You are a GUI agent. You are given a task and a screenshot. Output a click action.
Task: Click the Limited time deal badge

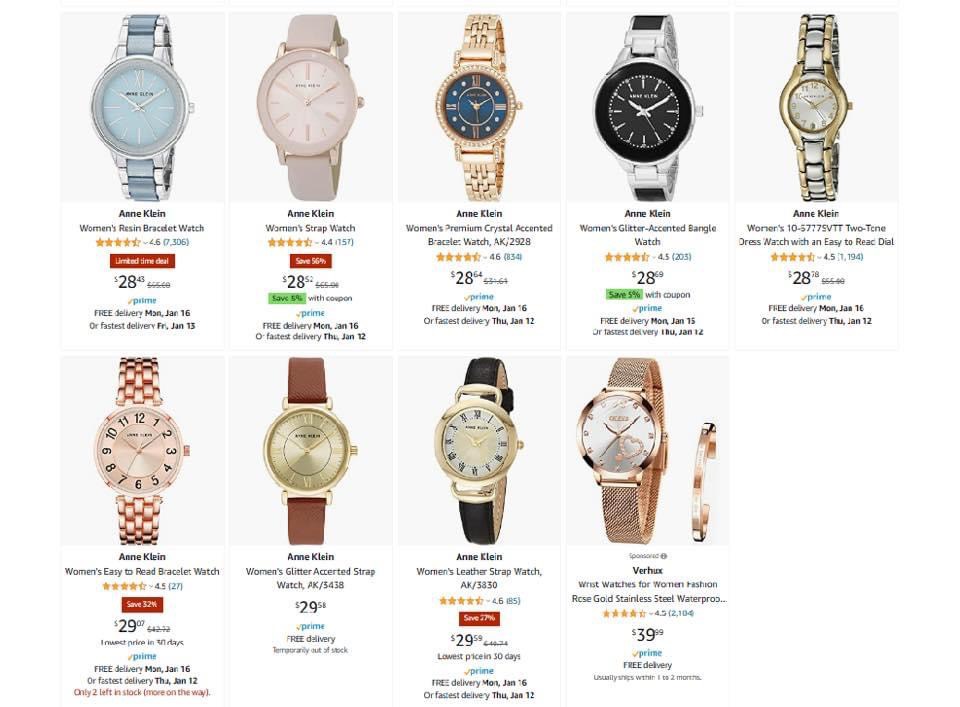pos(142,261)
